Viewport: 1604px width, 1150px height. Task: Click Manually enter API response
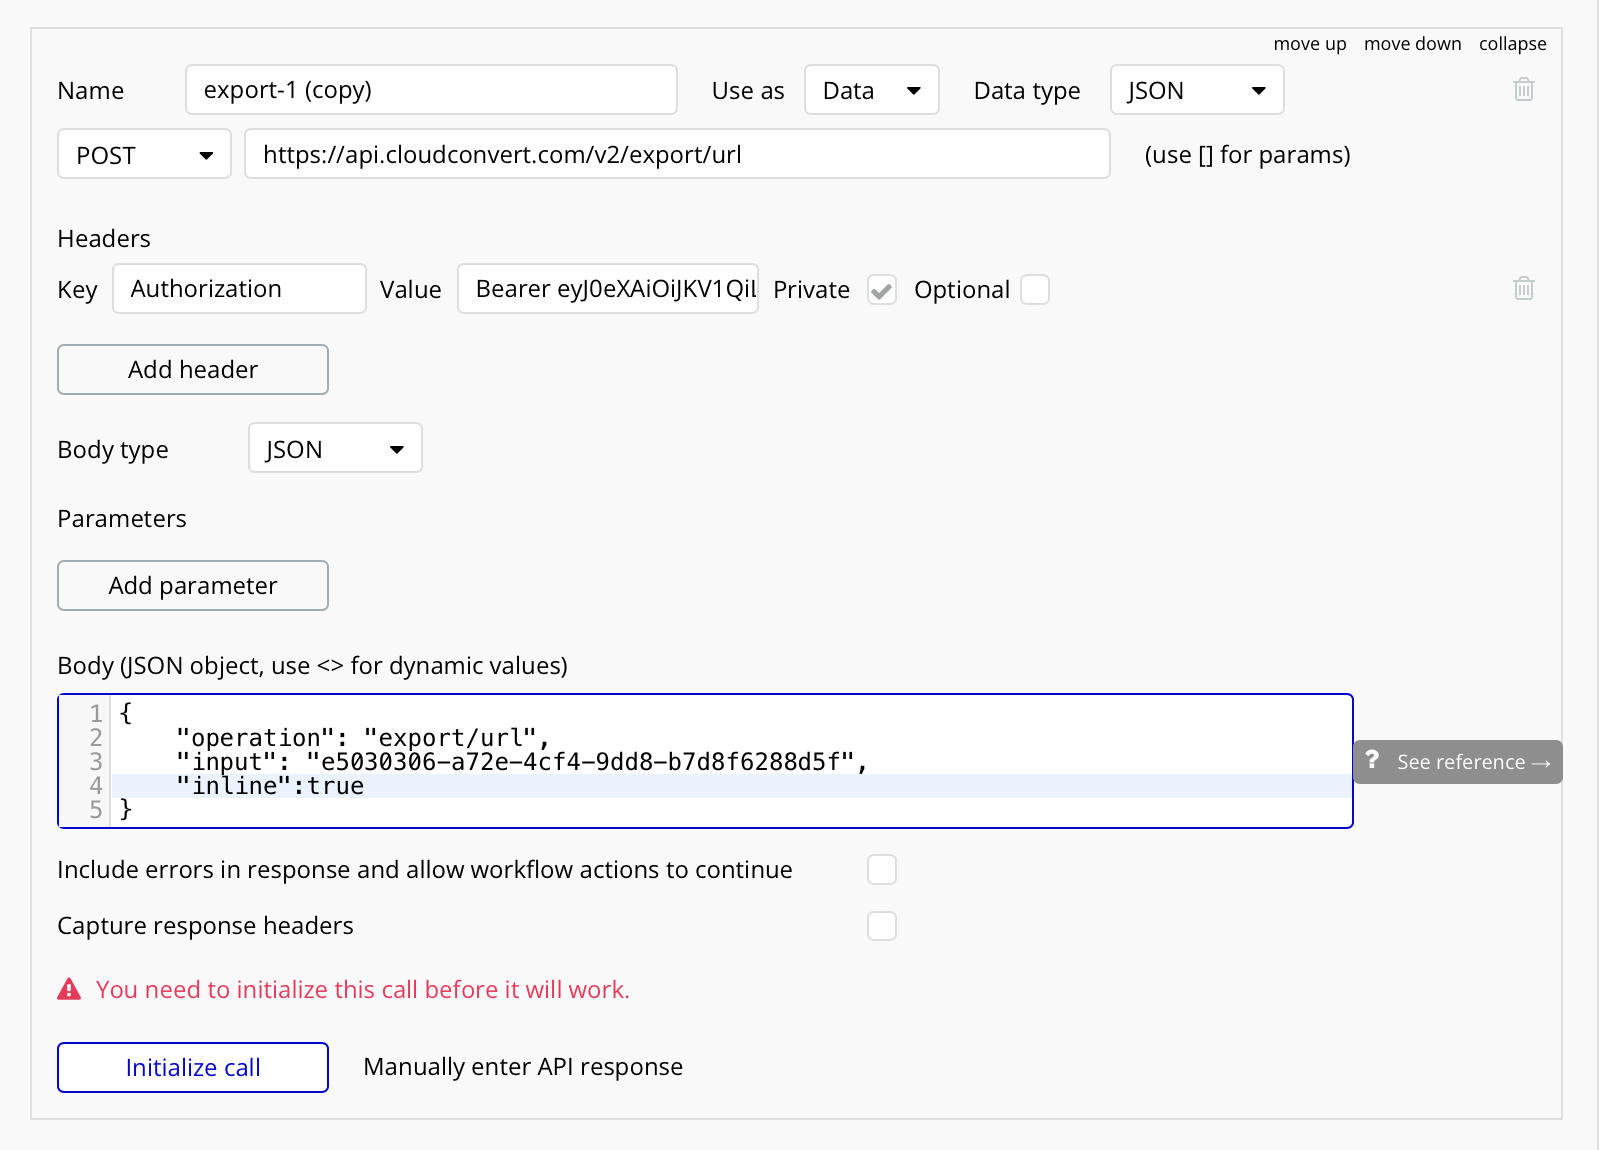[523, 1067]
